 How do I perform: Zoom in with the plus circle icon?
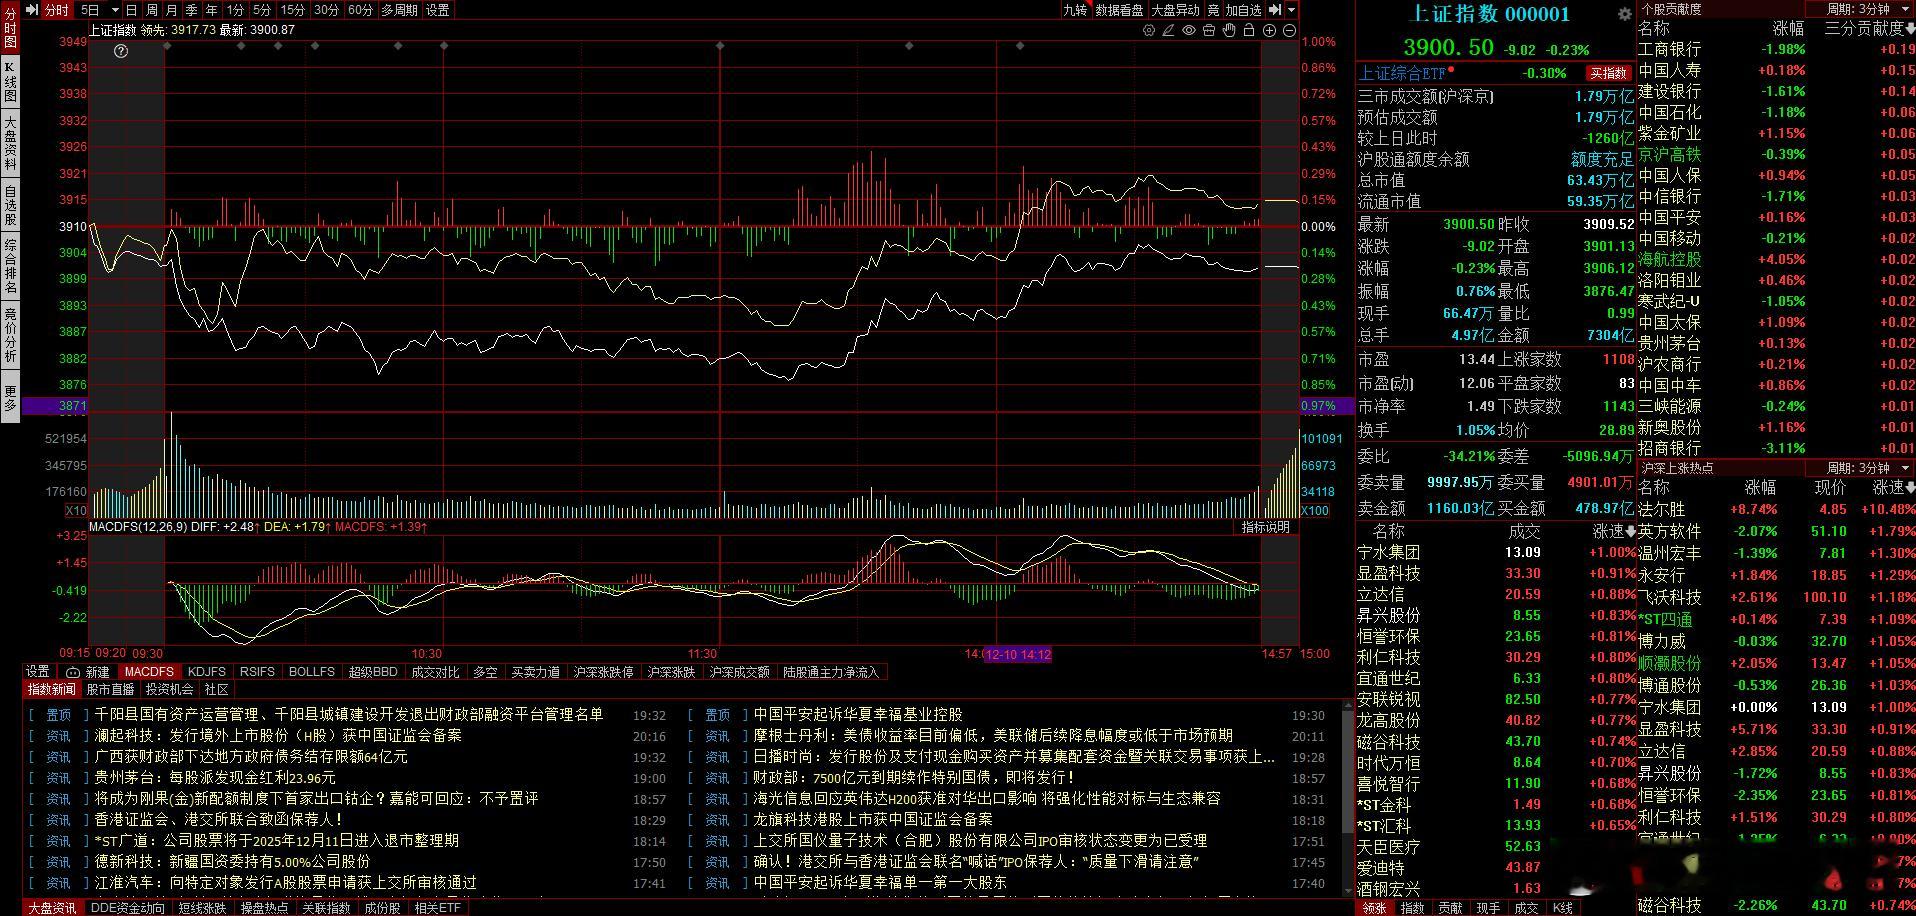1269,30
